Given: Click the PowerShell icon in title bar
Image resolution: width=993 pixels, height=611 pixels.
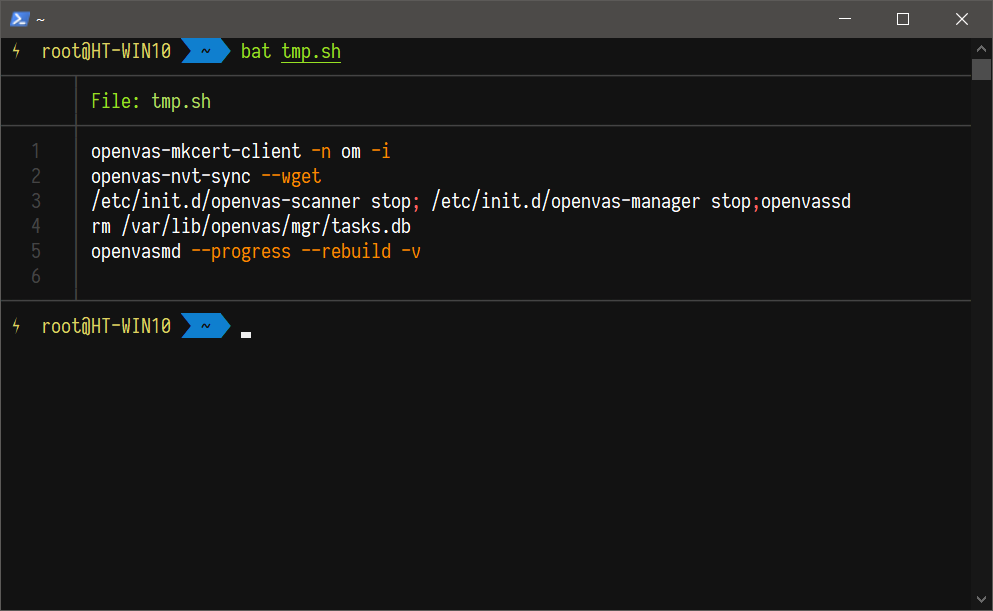Looking at the screenshot, I should [x=19, y=19].
